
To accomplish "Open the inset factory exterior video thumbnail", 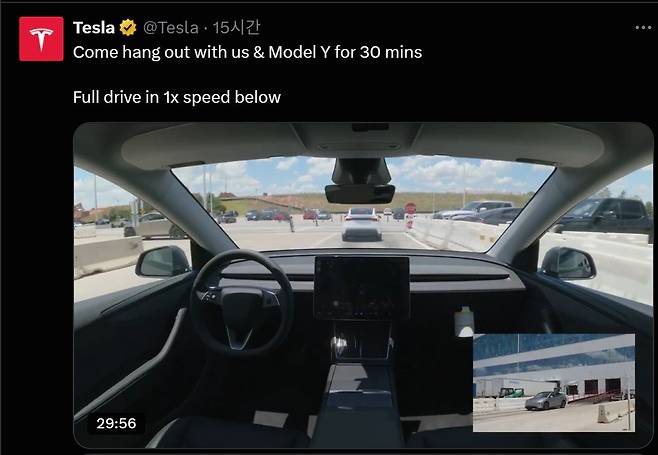I will [554, 382].
